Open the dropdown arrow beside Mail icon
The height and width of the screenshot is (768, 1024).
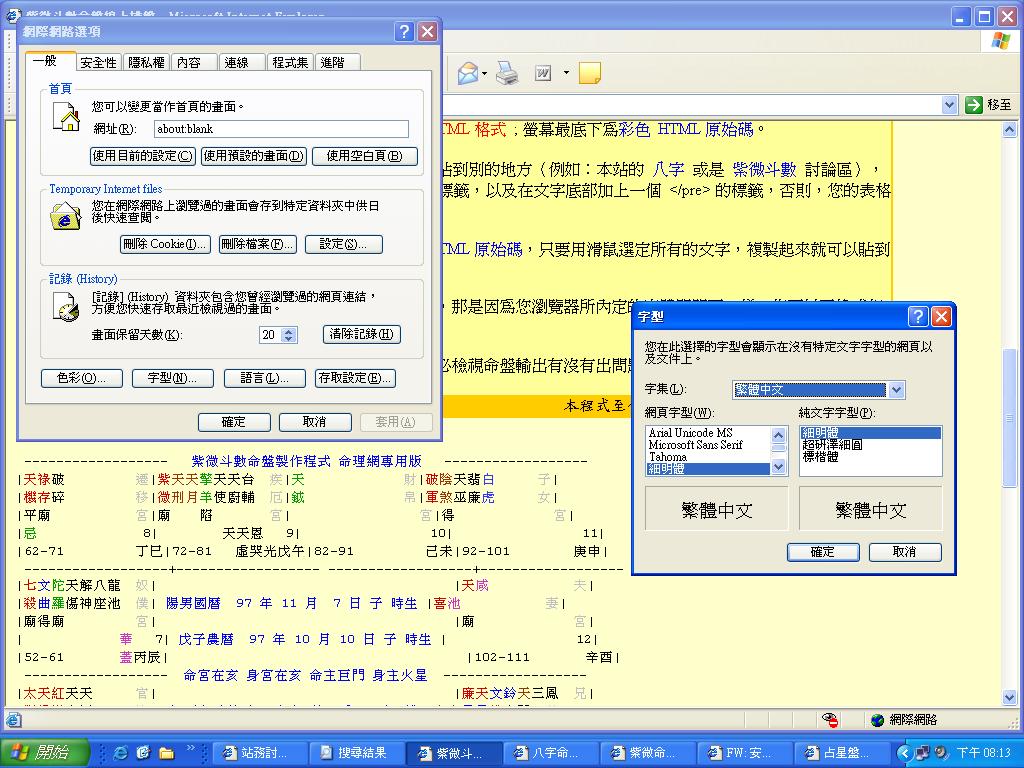[x=485, y=73]
